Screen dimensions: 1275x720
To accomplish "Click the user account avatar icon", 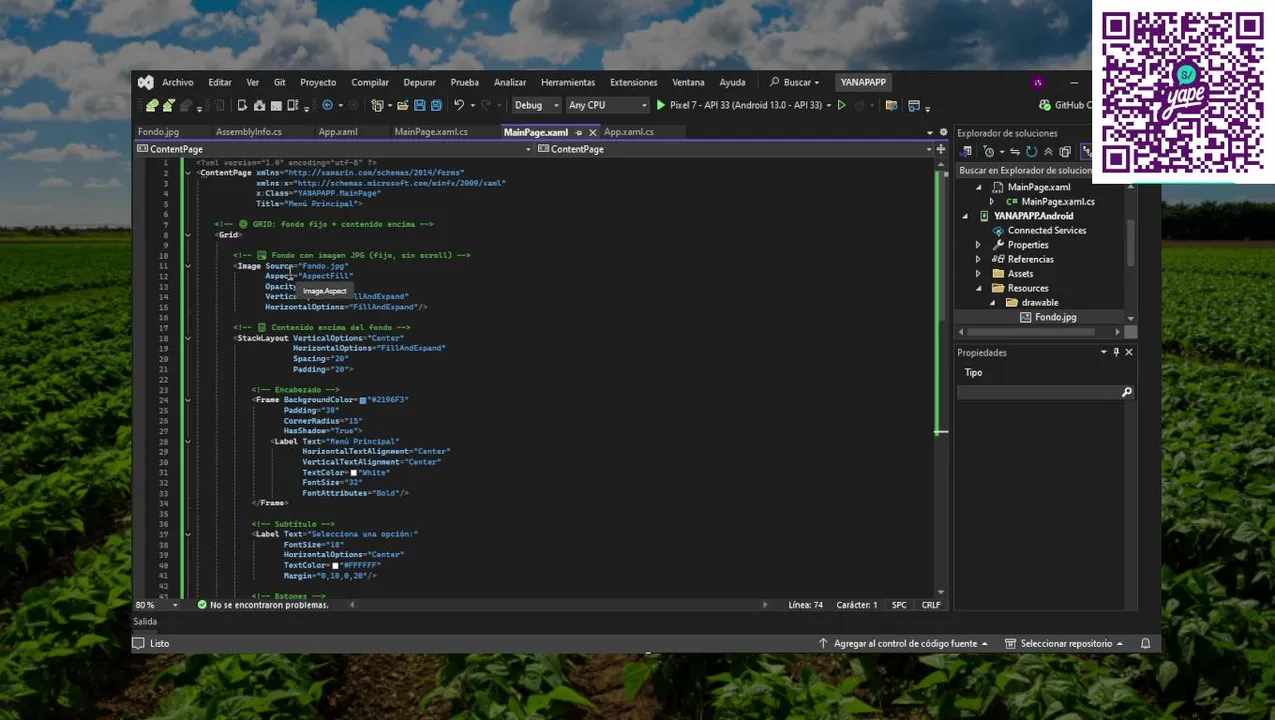I will [x=1038, y=83].
